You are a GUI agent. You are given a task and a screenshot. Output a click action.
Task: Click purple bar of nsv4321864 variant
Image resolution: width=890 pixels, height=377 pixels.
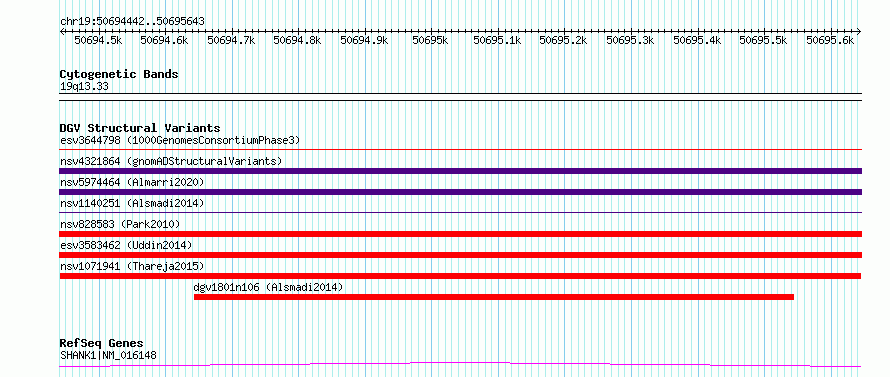[x=461, y=171]
